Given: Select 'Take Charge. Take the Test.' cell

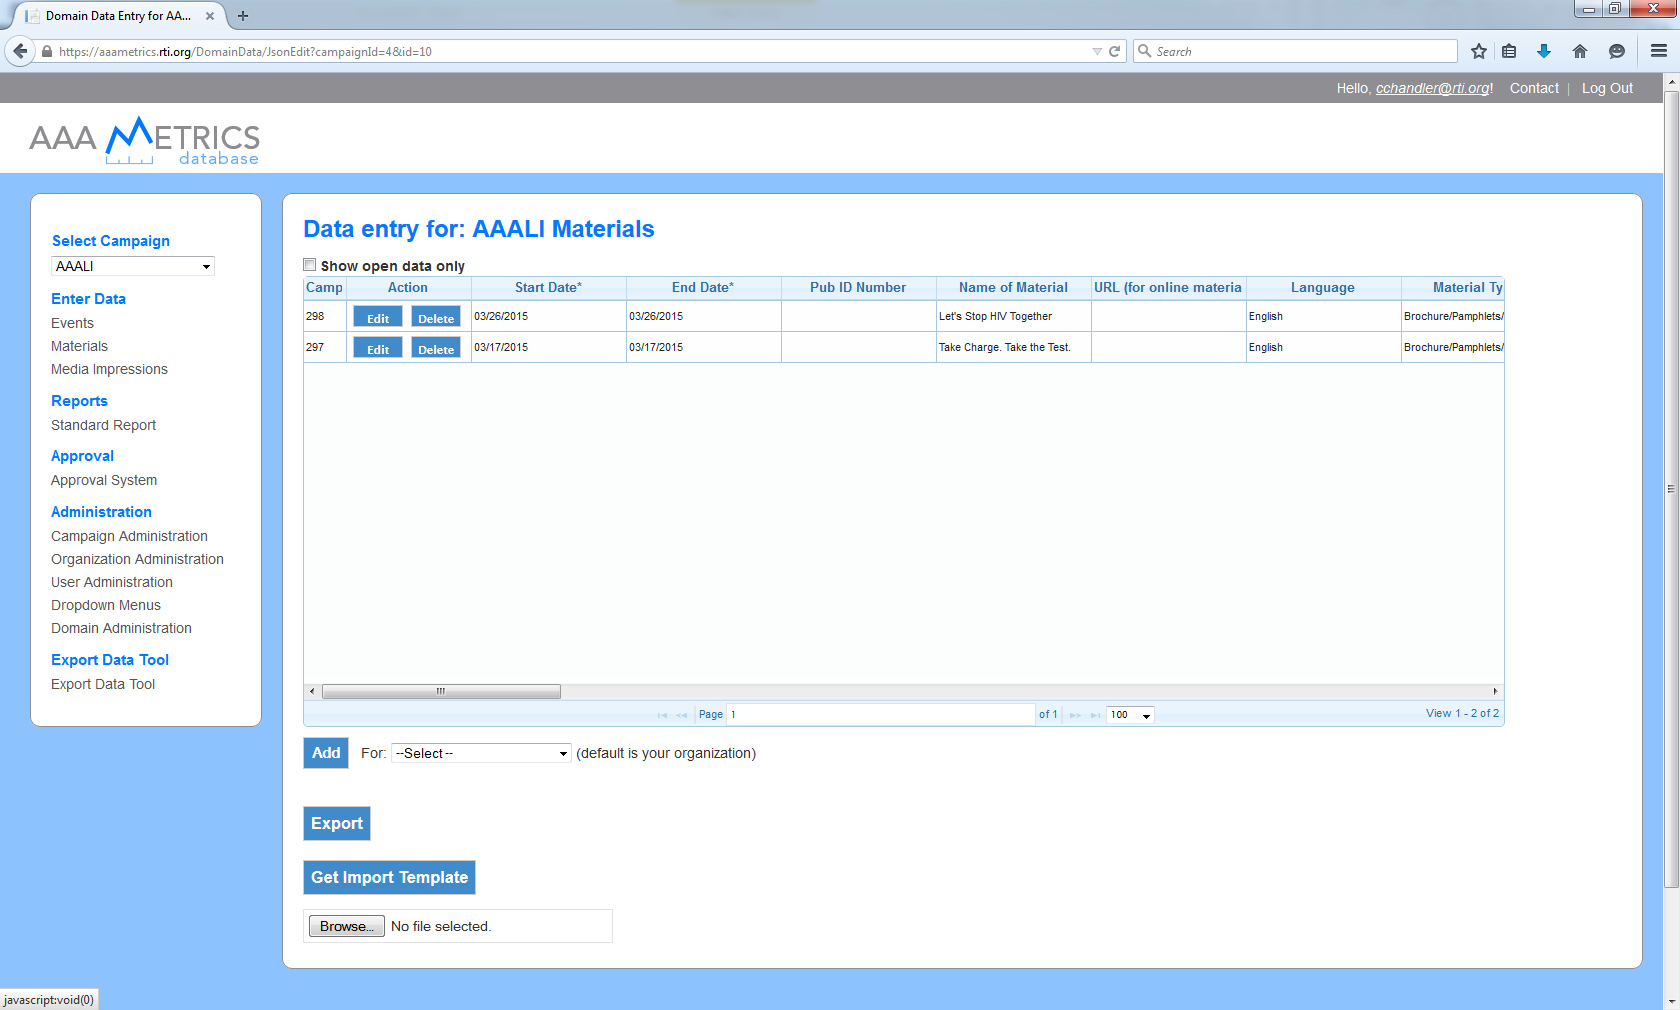Looking at the screenshot, I should coord(1013,348).
